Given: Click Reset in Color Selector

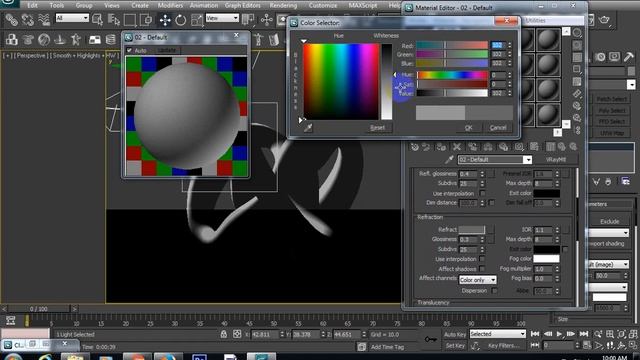Looking at the screenshot, I should (378, 128).
